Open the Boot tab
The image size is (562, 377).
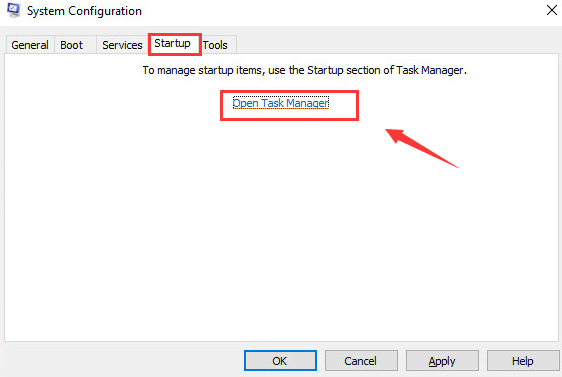click(x=72, y=45)
